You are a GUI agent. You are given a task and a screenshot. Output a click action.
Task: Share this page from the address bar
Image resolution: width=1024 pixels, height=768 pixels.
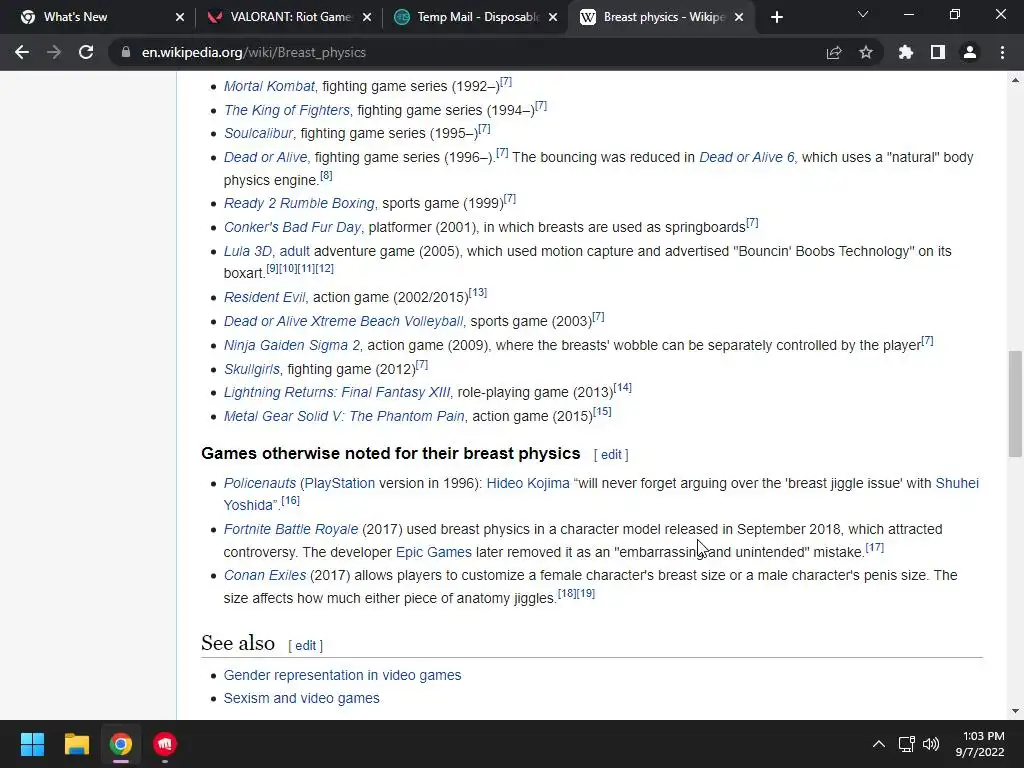834,52
